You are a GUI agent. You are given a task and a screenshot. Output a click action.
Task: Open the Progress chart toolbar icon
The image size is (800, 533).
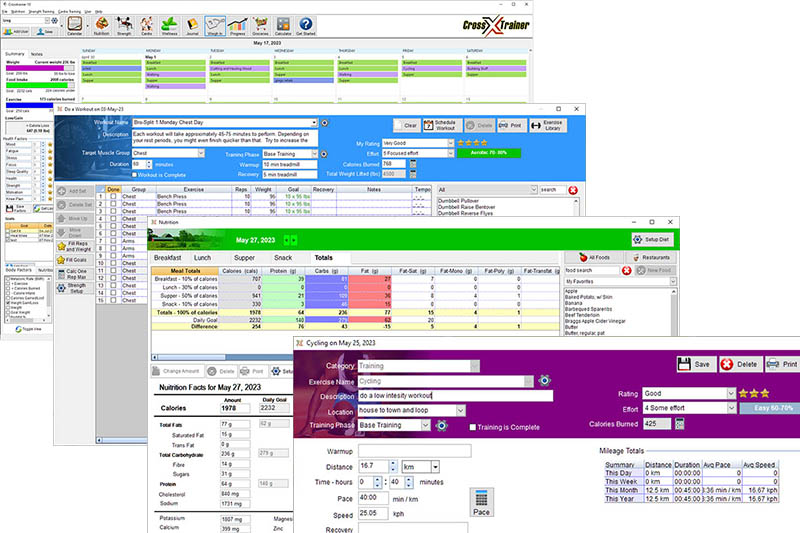(238, 26)
